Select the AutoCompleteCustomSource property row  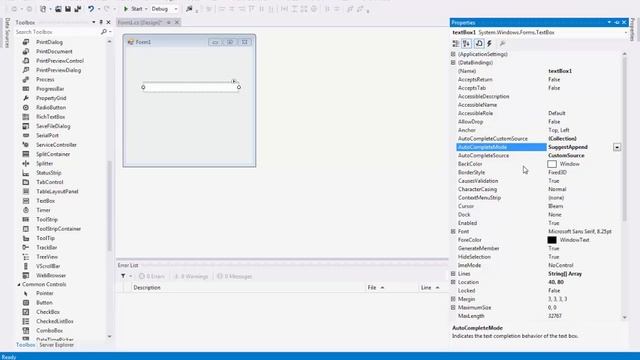[539, 139]
